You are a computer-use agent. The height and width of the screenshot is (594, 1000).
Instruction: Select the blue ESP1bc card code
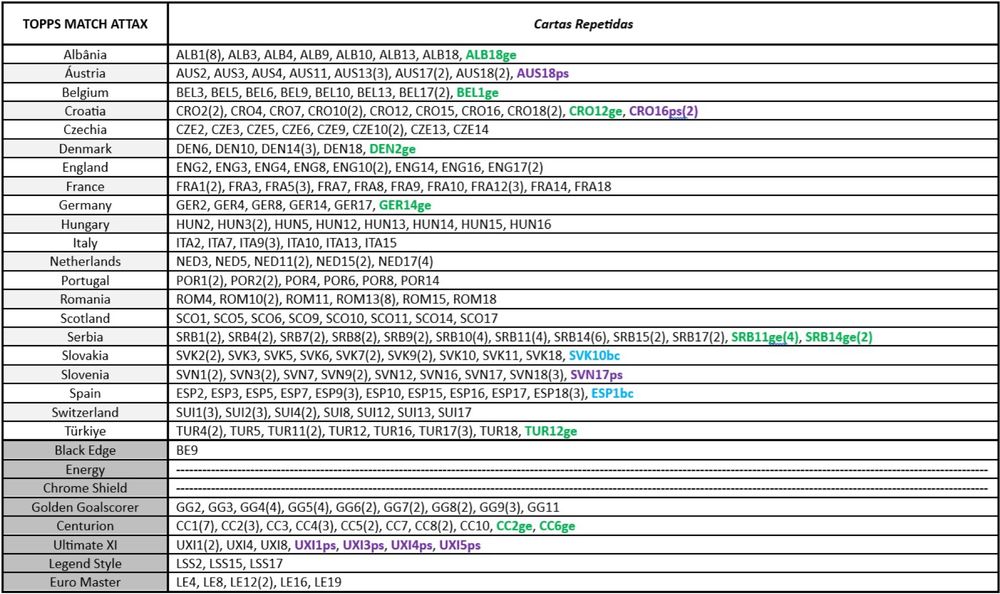click(x=612, y=394)
